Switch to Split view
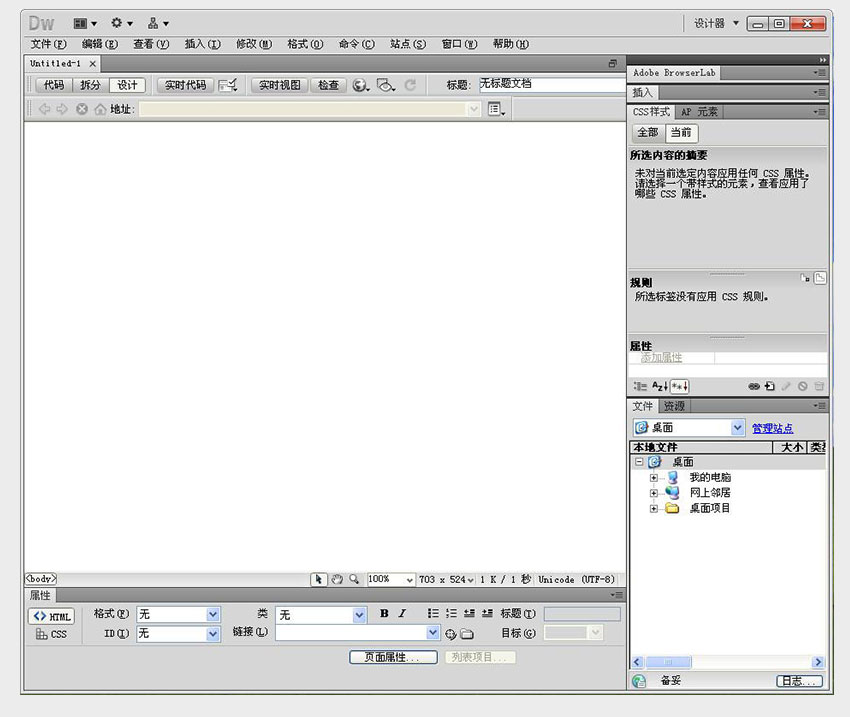The width and height of the screenshot is (850, 717). pos(91,85)
